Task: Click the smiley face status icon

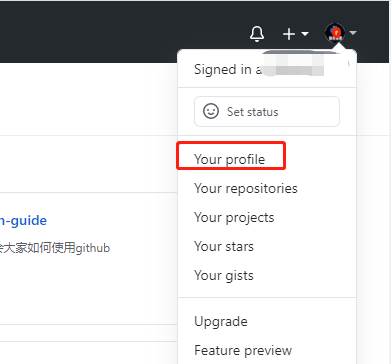Action: tap(211, 111)
